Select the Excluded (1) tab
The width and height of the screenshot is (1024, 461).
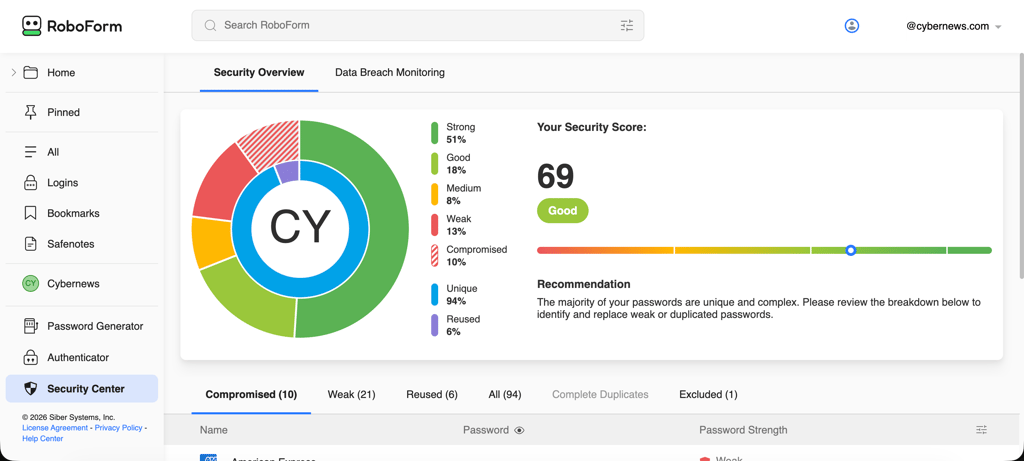point(708,394)
